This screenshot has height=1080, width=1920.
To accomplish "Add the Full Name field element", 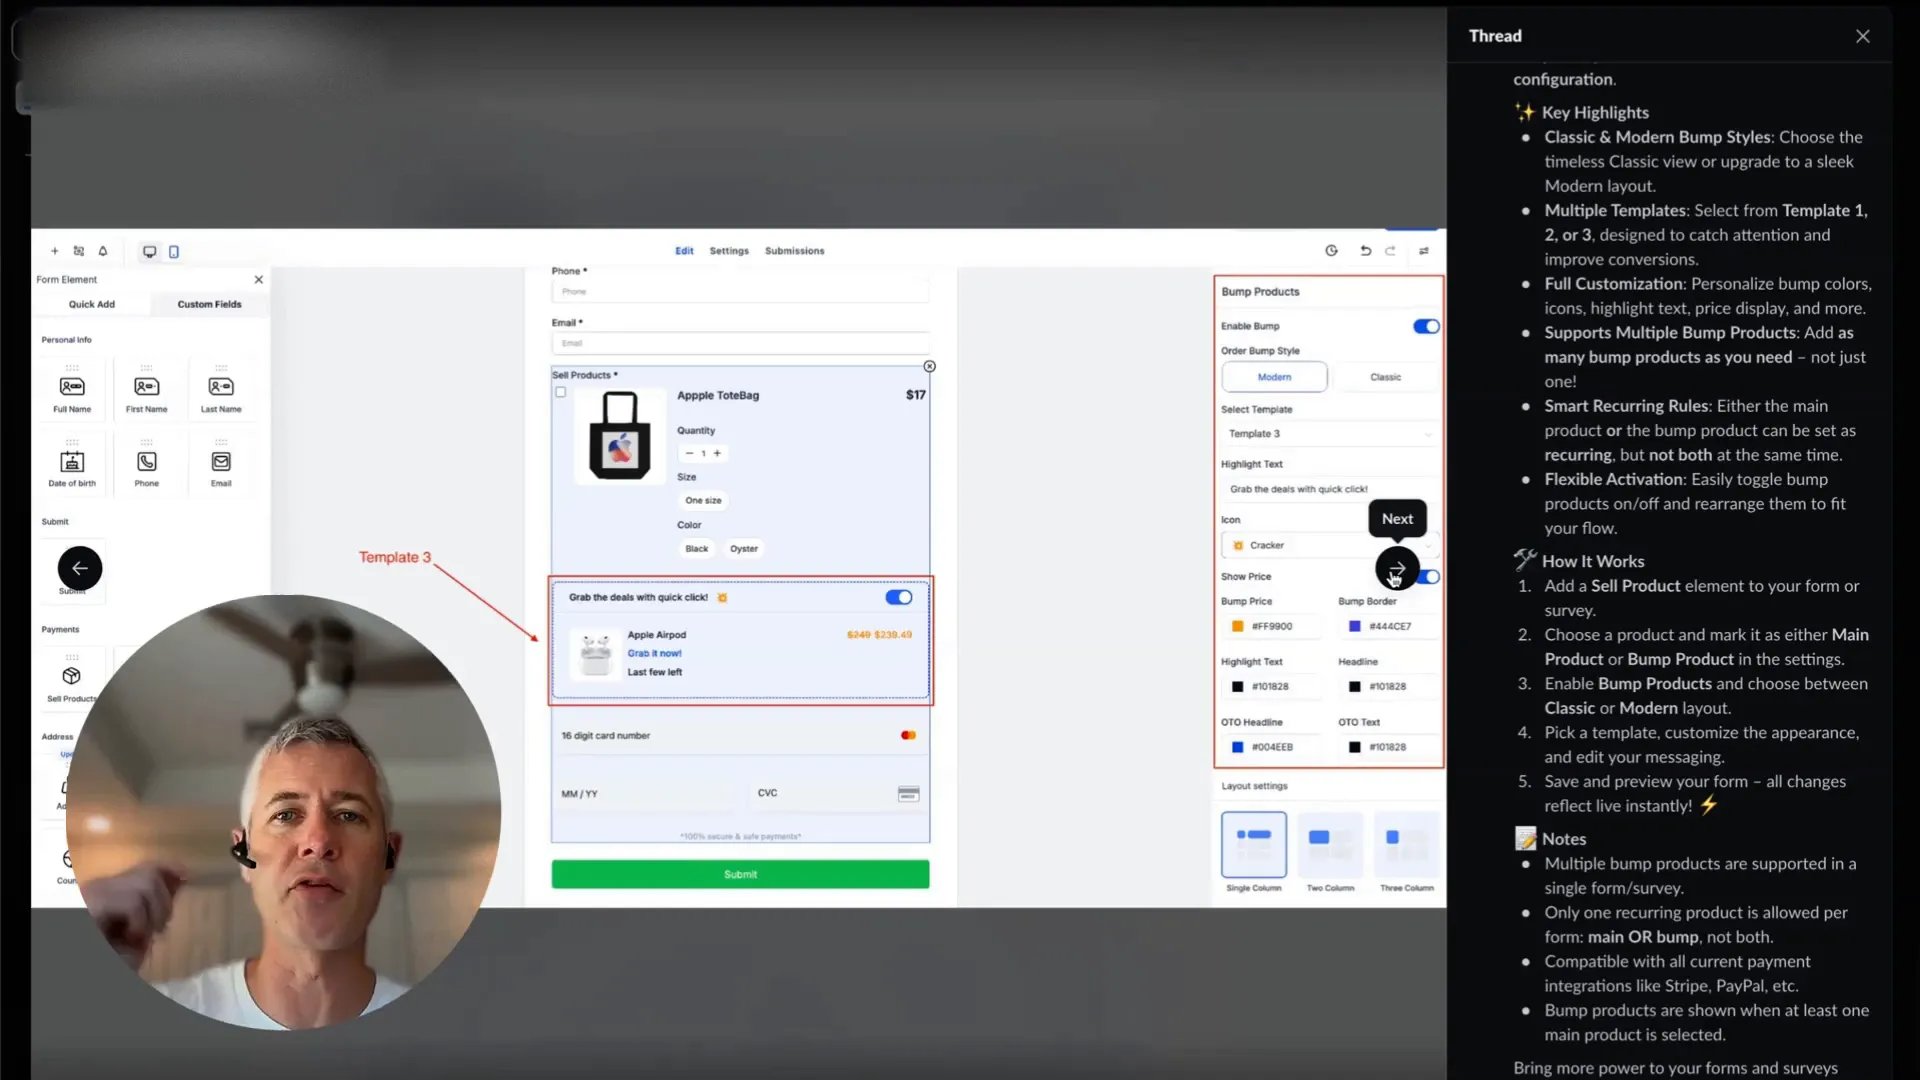I will pos(72,390).
